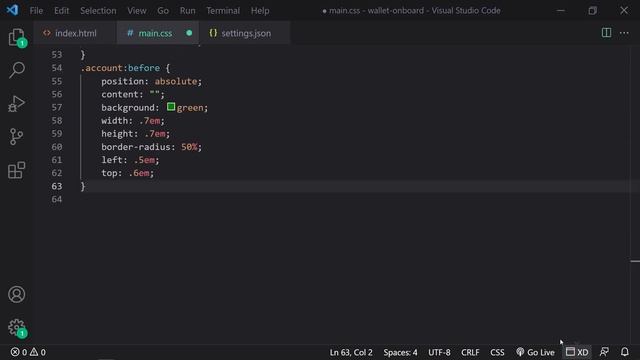Open the Edit menu

click(x=62, y=11)
